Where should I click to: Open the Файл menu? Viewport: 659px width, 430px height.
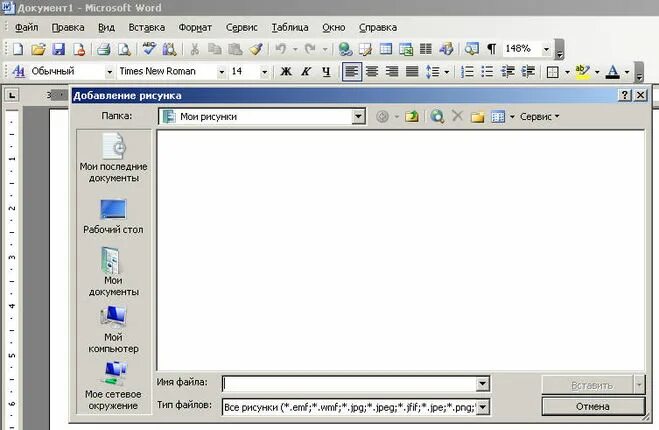26,27
